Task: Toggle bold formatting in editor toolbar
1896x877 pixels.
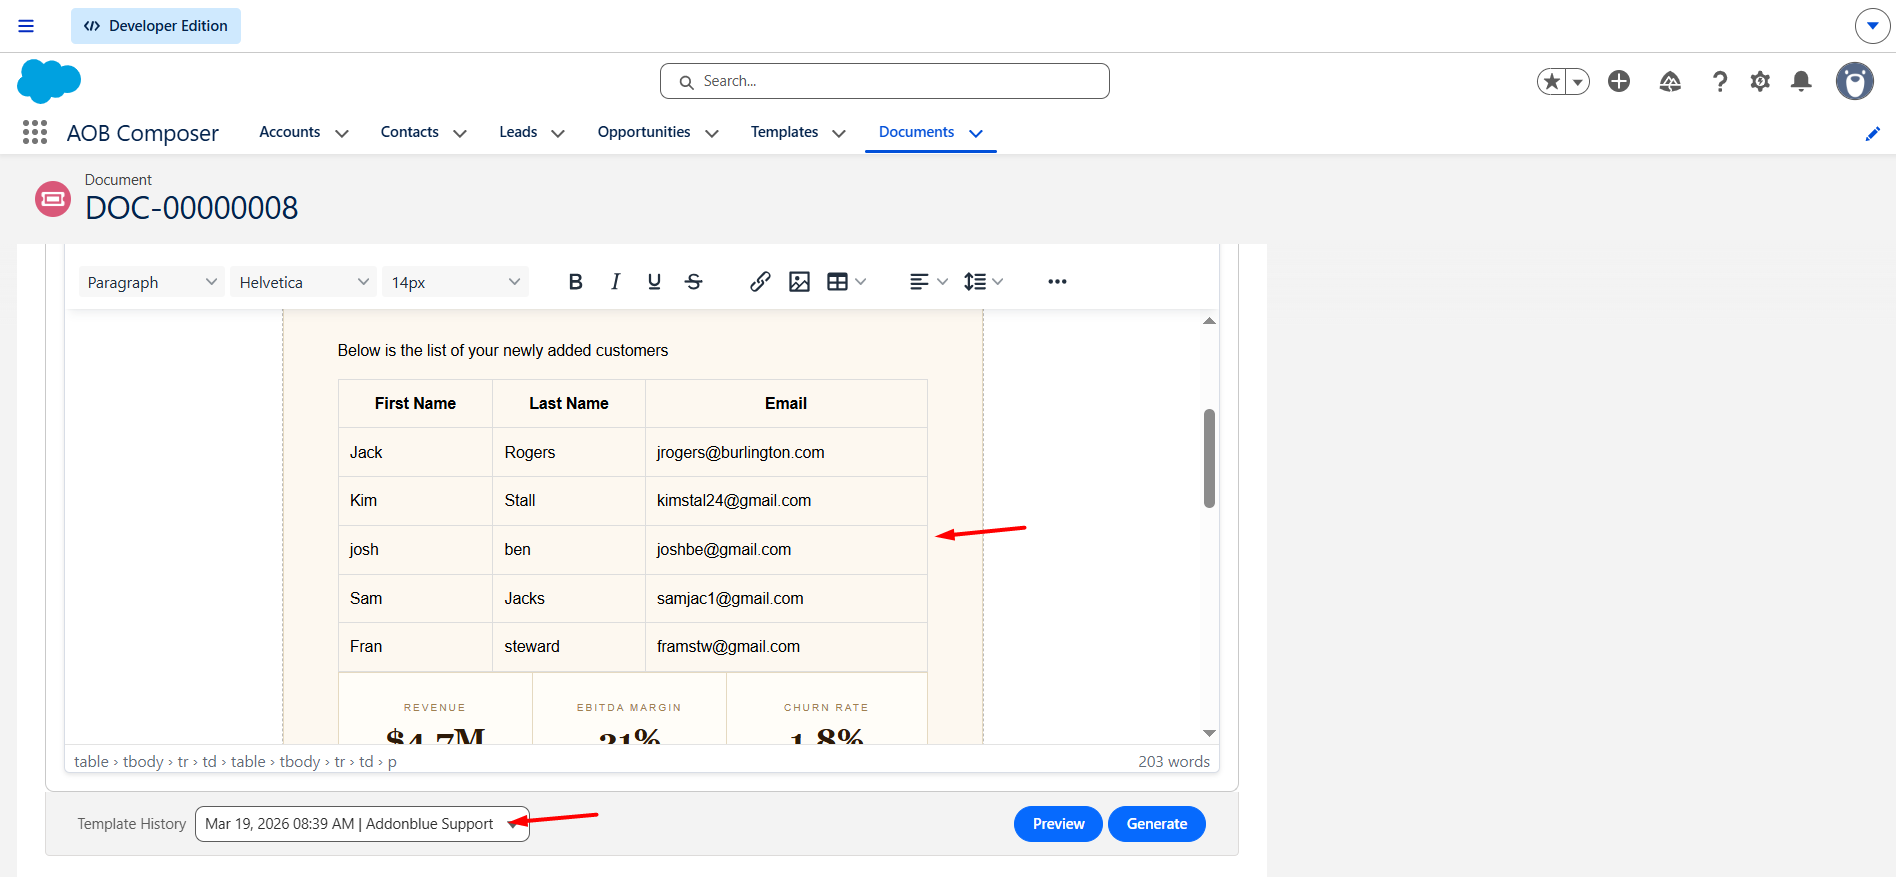Action: (x=575, y=282)
